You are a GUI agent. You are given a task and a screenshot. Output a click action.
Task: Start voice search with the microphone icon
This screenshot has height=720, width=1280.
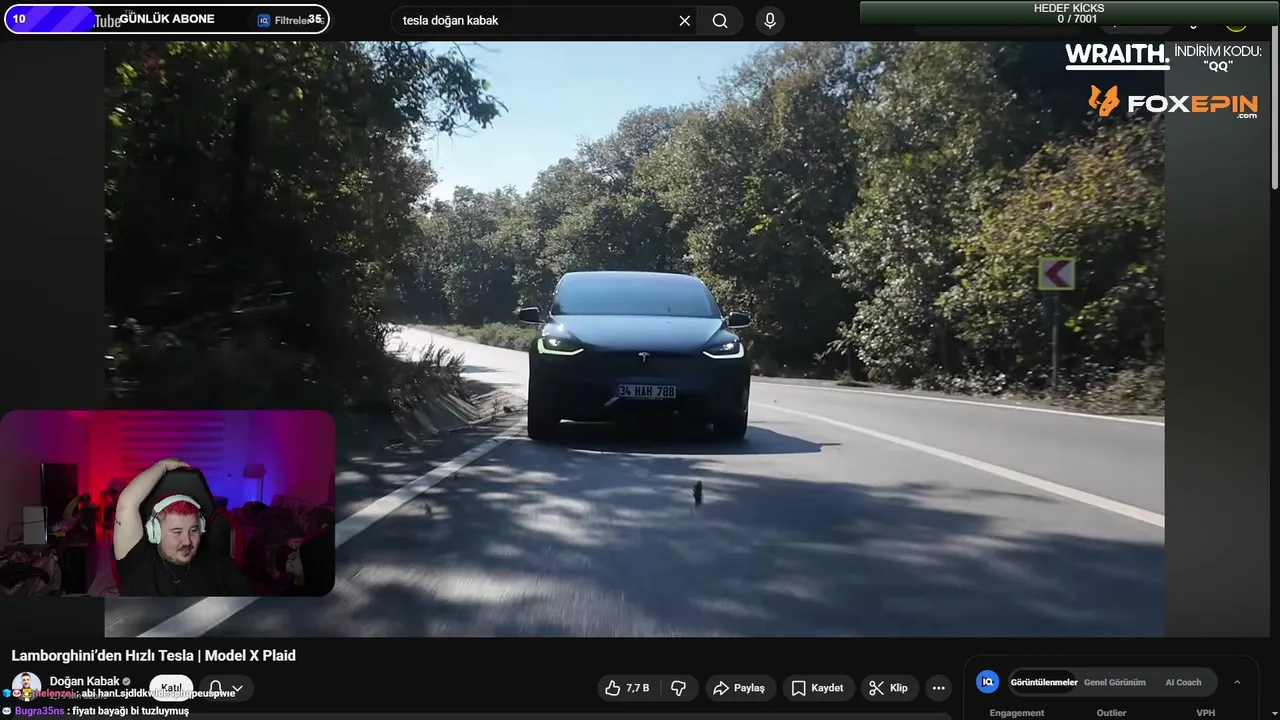coord(769,20)
